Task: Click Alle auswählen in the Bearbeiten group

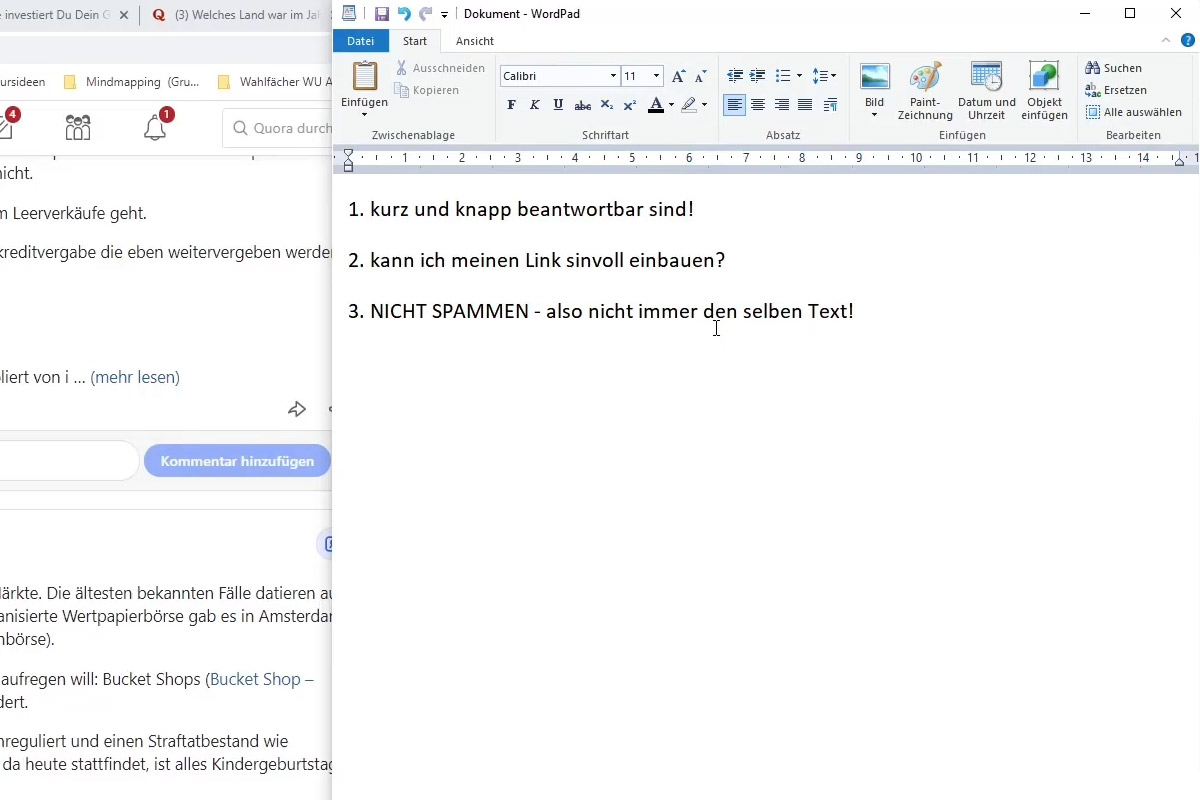Action: click(x=1134, y=112)
